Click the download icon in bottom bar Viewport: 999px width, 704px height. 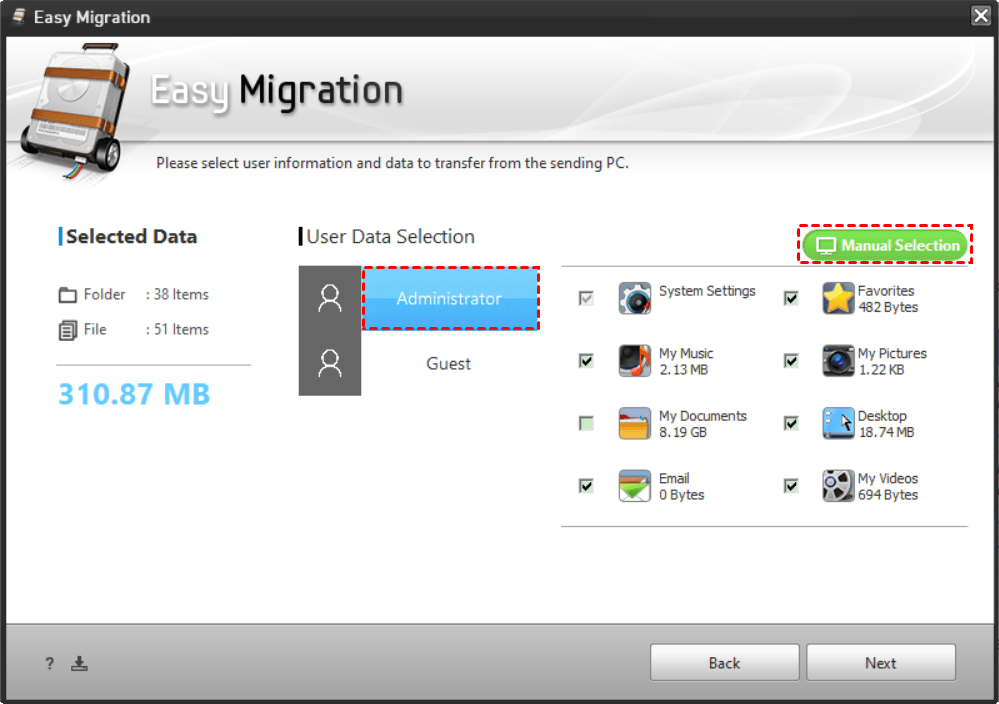pyautogui.click(x=80, y=663)
